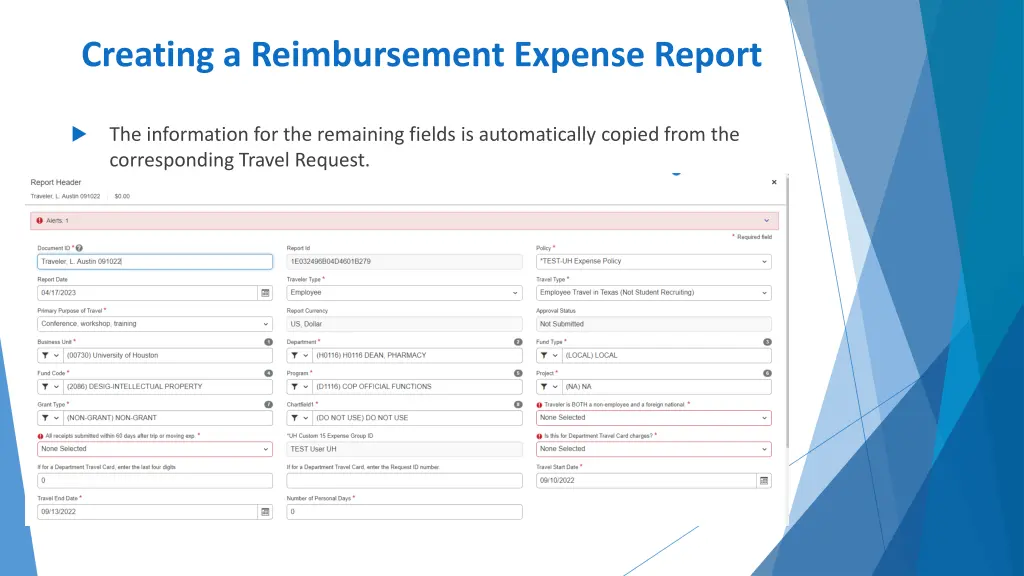Open the Travel End Date calendar picker
Screen dimensions: 1024x576
point(265,512)
